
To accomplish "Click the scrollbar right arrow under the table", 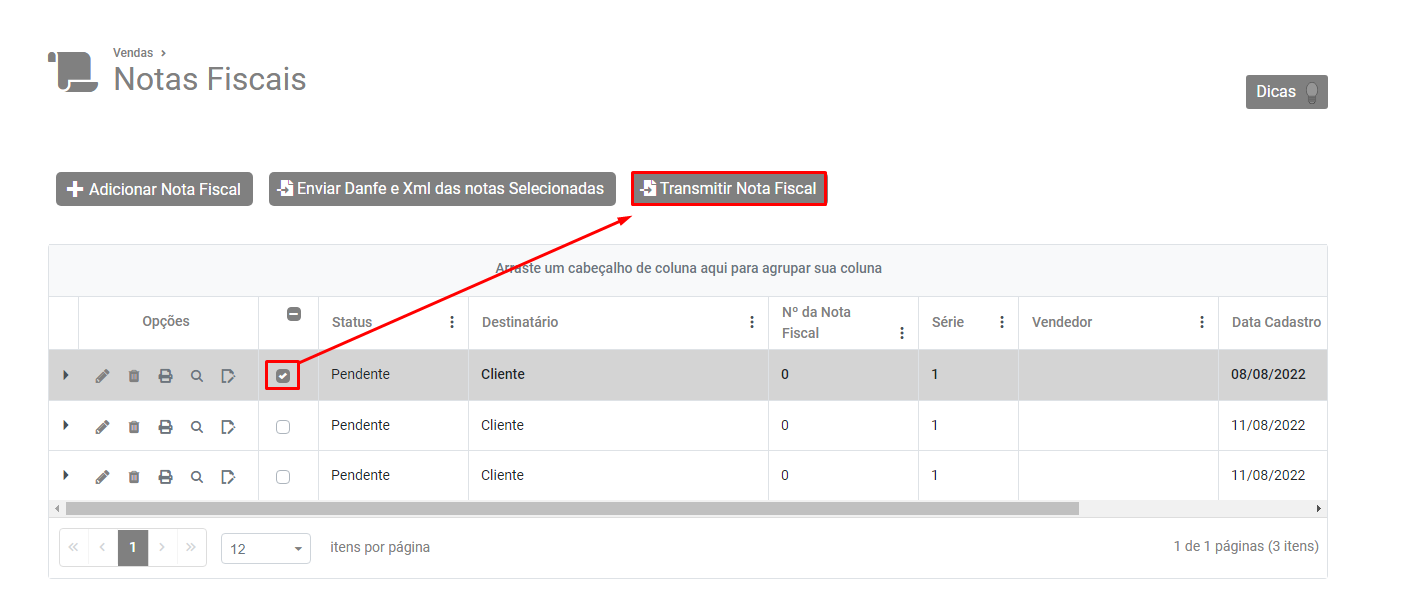I will (1319, 509).
